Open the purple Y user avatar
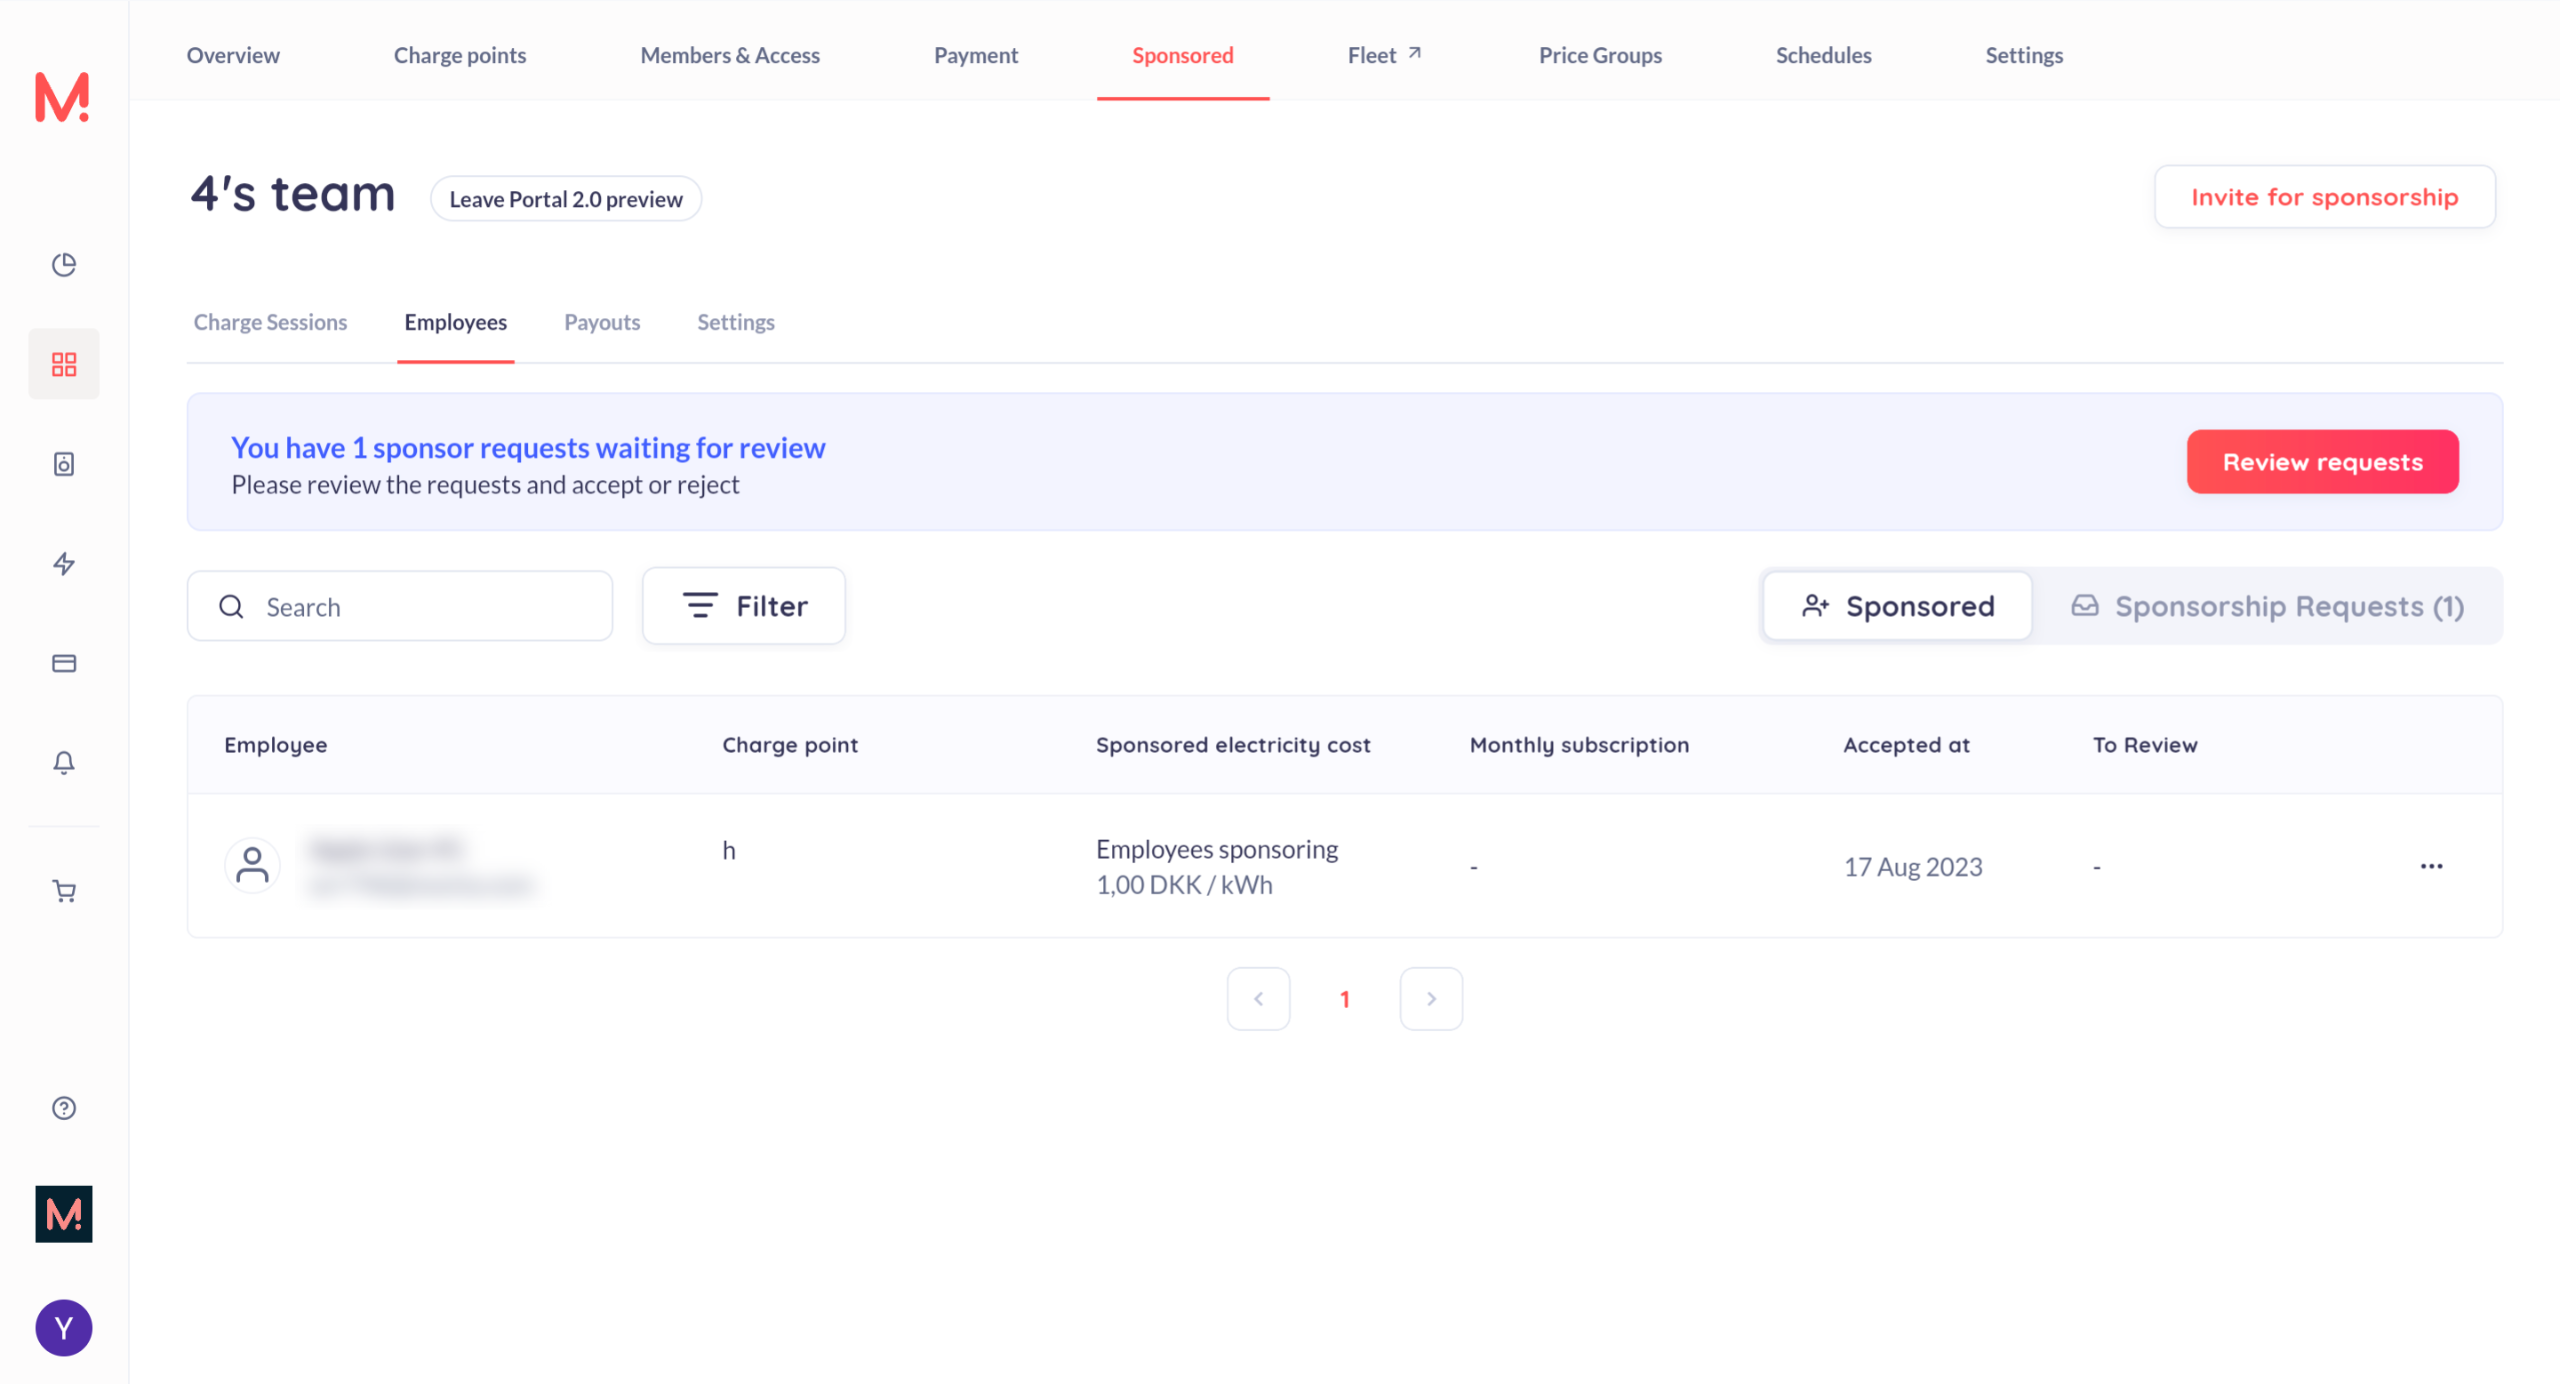Viewport: 2560px width, 1384px height. [64, 1328]
